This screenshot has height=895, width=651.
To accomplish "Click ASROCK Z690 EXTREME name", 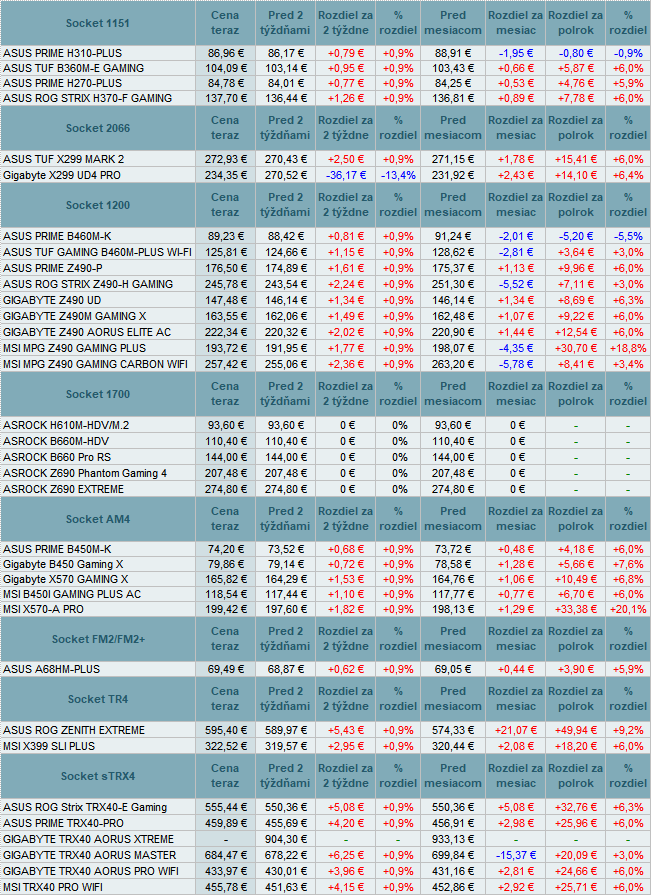I will pos(63,489).
